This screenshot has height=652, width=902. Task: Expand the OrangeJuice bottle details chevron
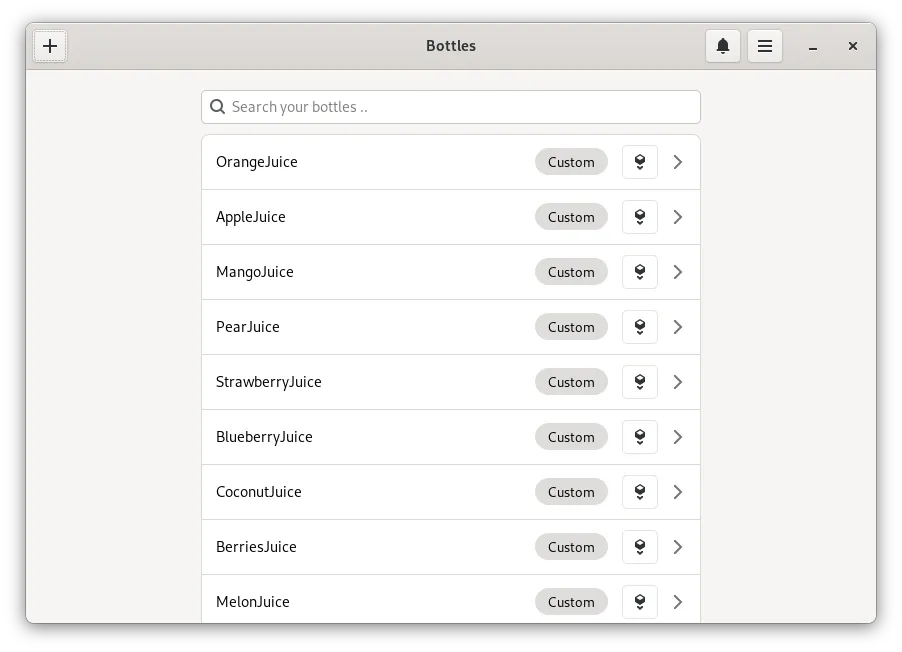[x=678, y=162]
